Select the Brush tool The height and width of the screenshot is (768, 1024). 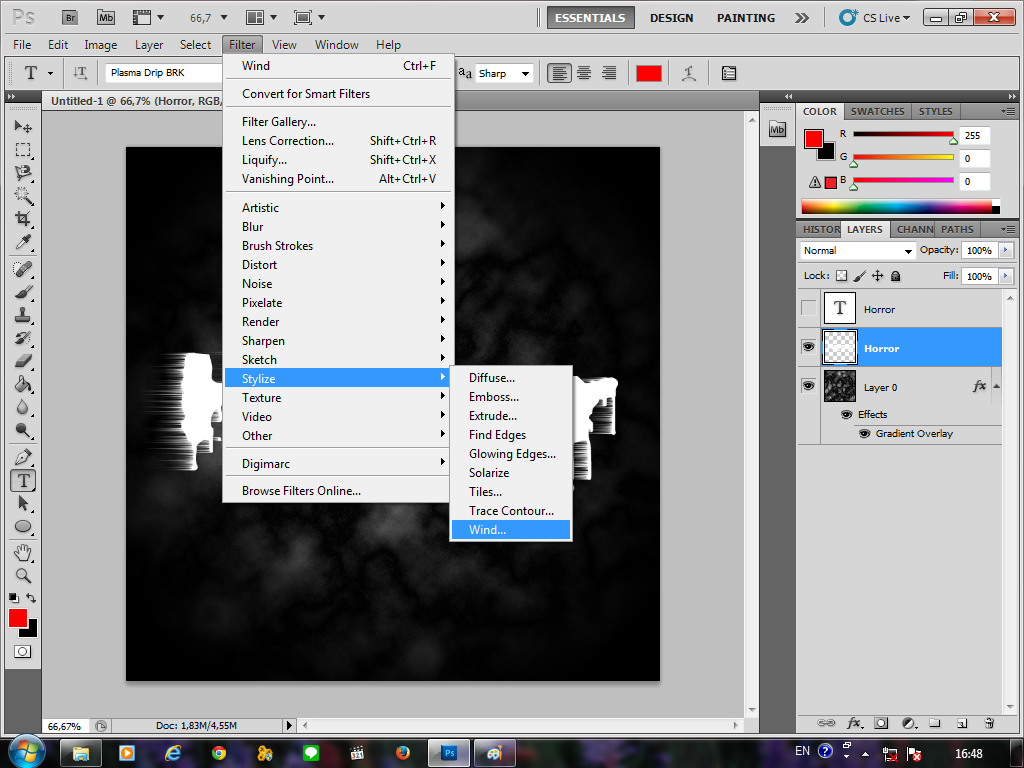coord(23,291)
